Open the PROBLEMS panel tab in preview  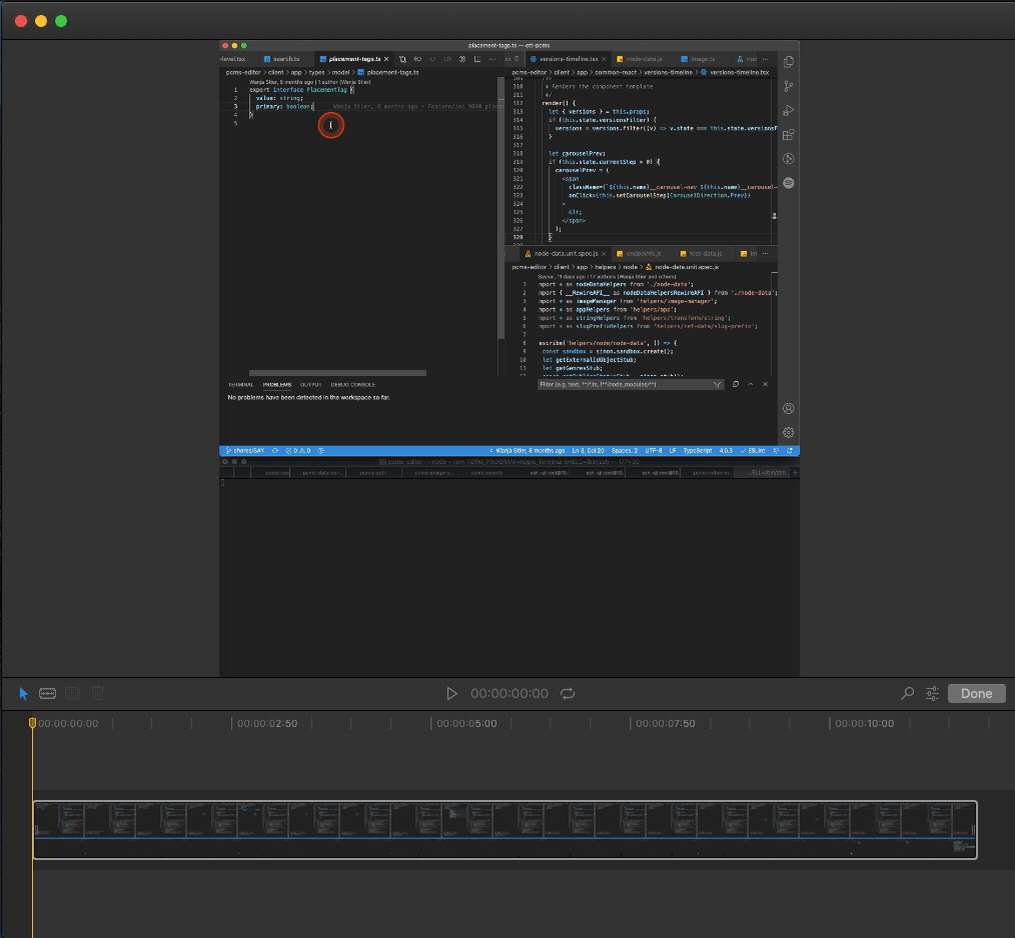[x=277, y=385]
